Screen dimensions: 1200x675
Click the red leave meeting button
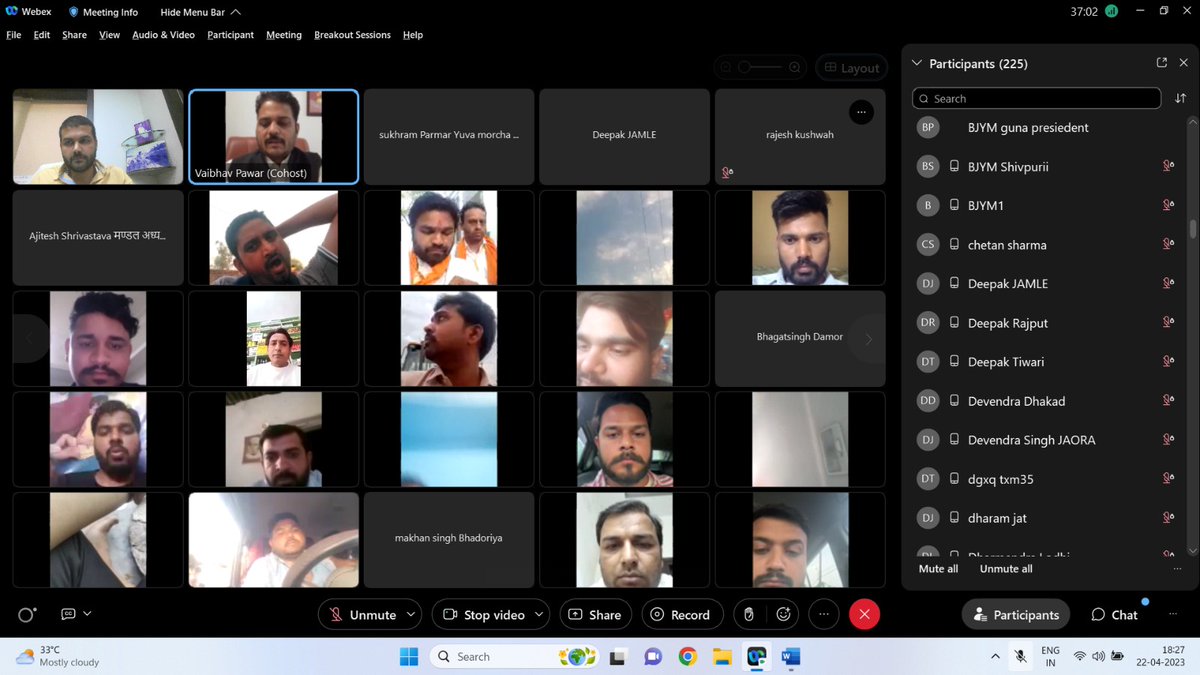tap(864, 615)
